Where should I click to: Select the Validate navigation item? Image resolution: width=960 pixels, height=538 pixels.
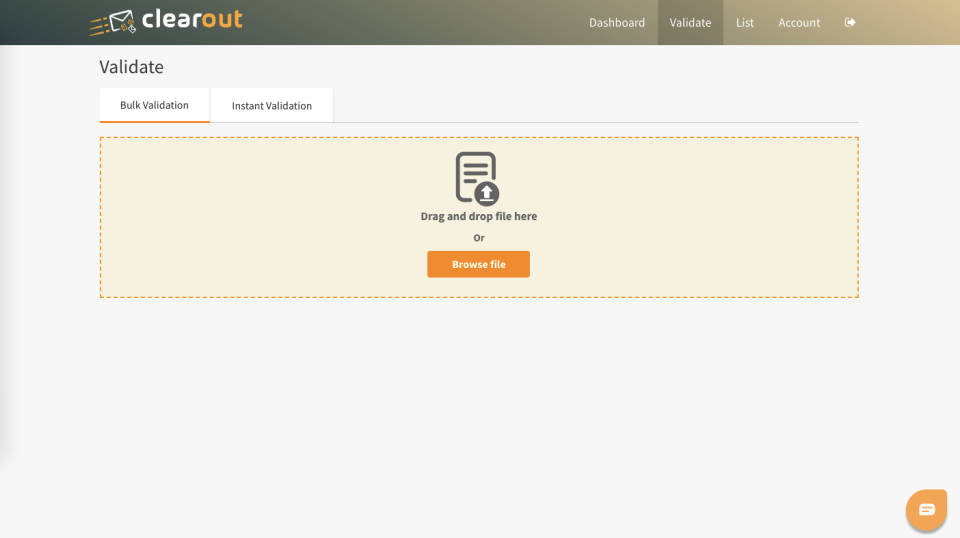click(x=690, y=22)
